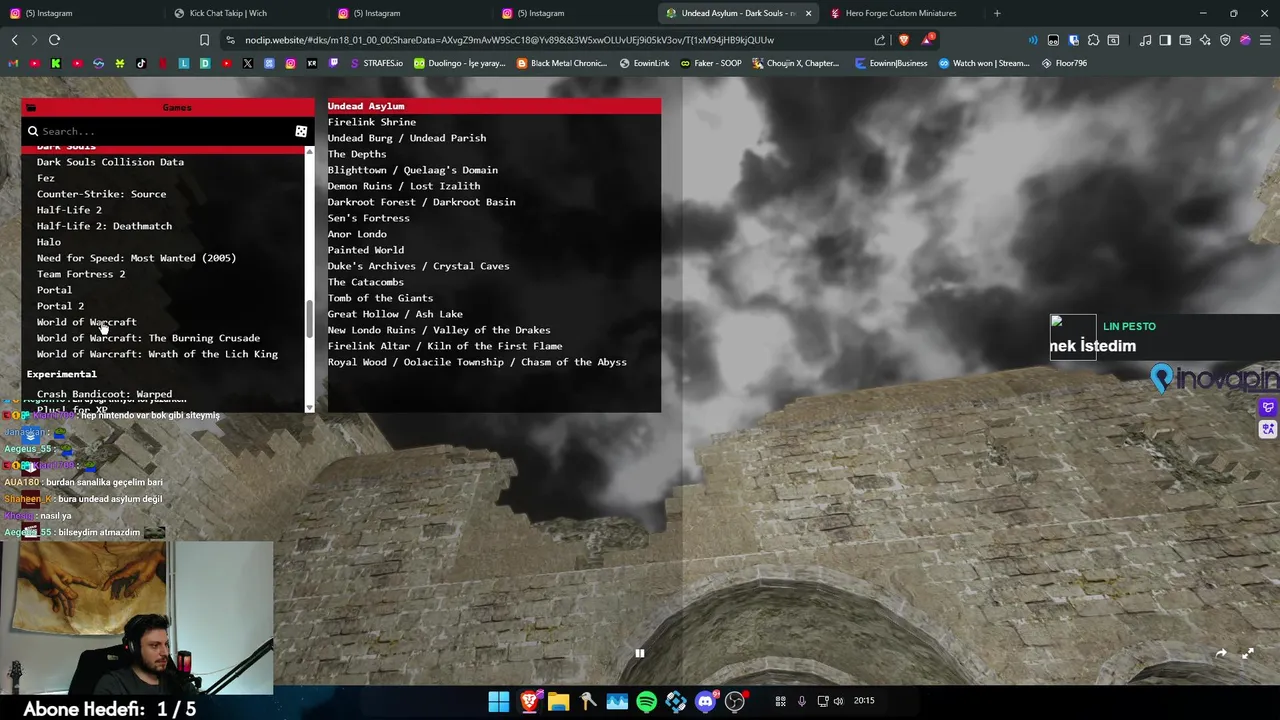The width and height of the screenshot is (1280, 720).
Task: Load Sen's Fortress scene
Action: (x=368, y=218)
